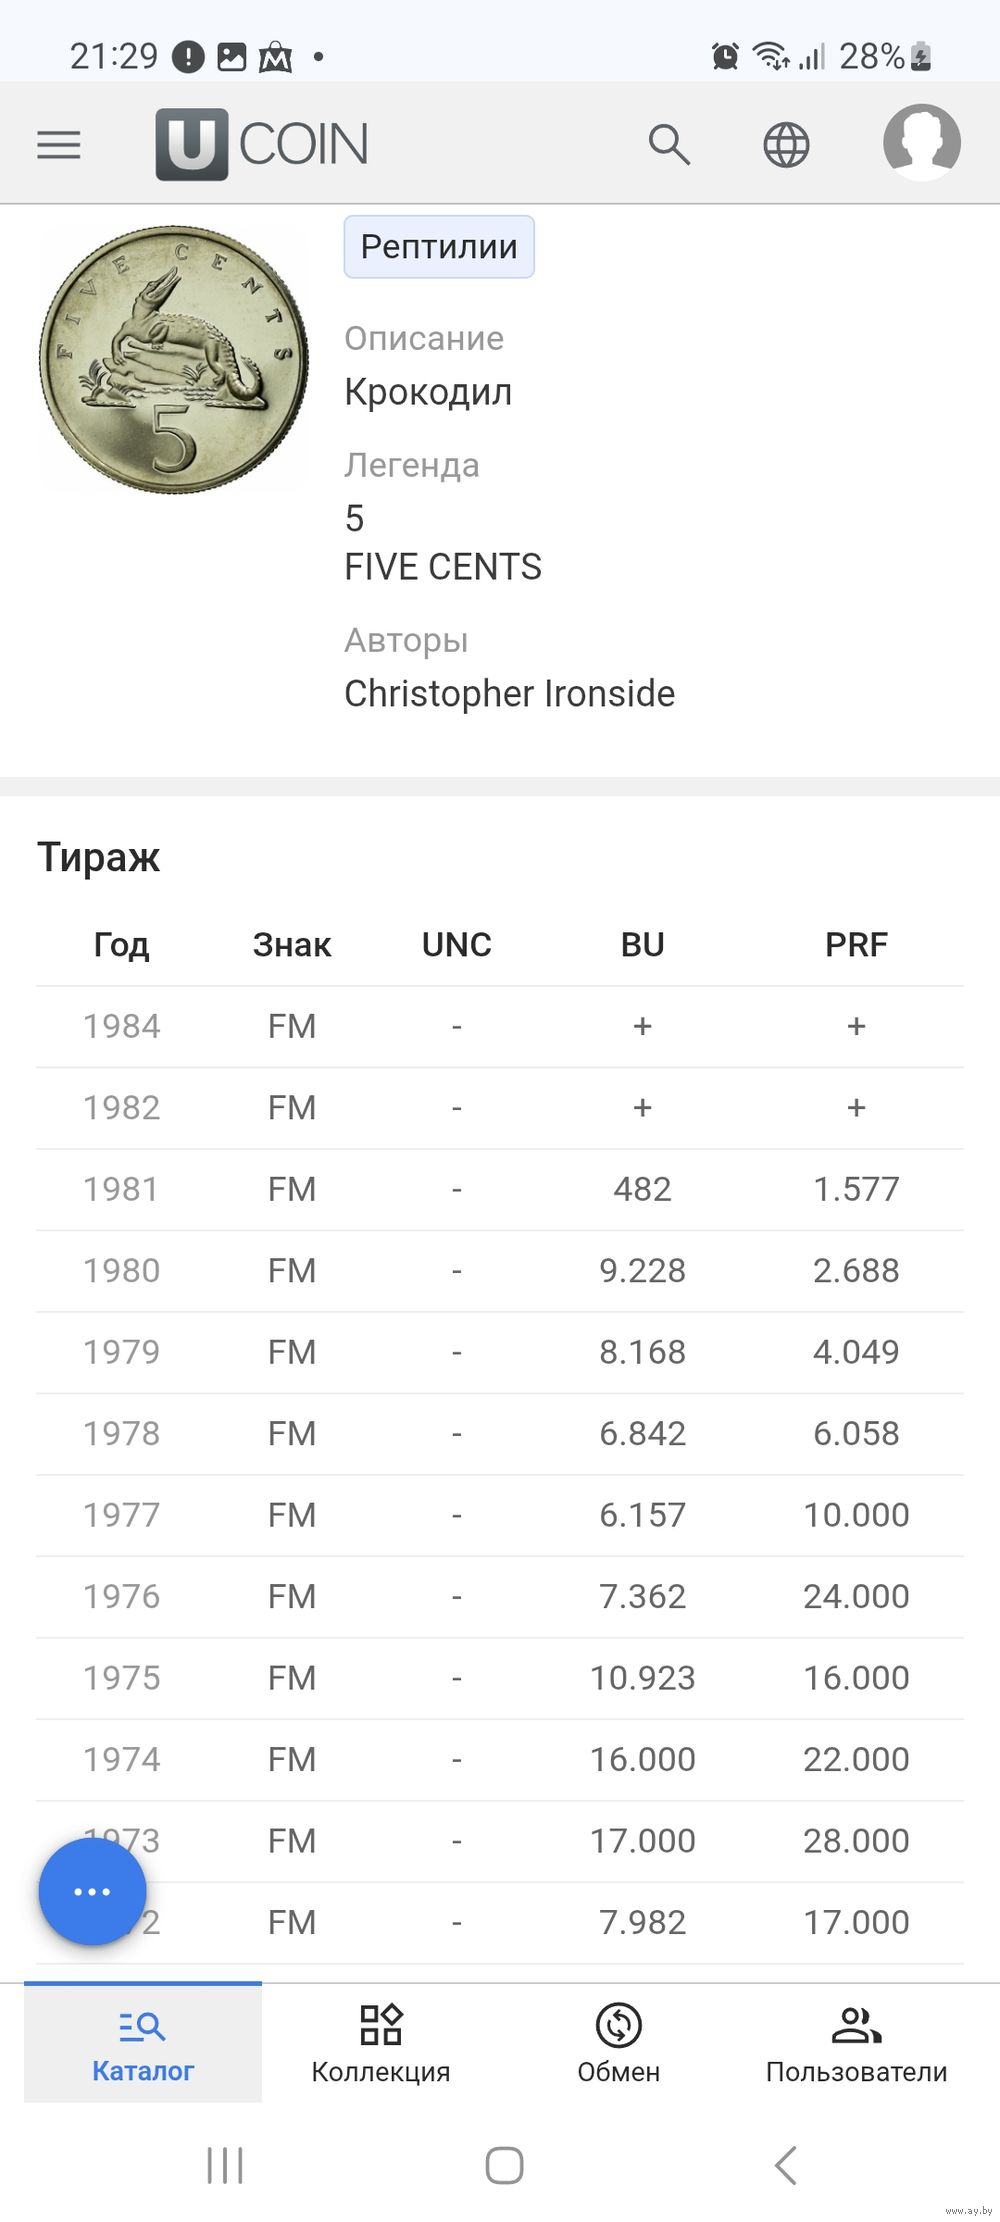The width and height of the screenshot is (1000, 2222).
Task: Tap the Christopher Ironside author name
Action: click(509, 693)
